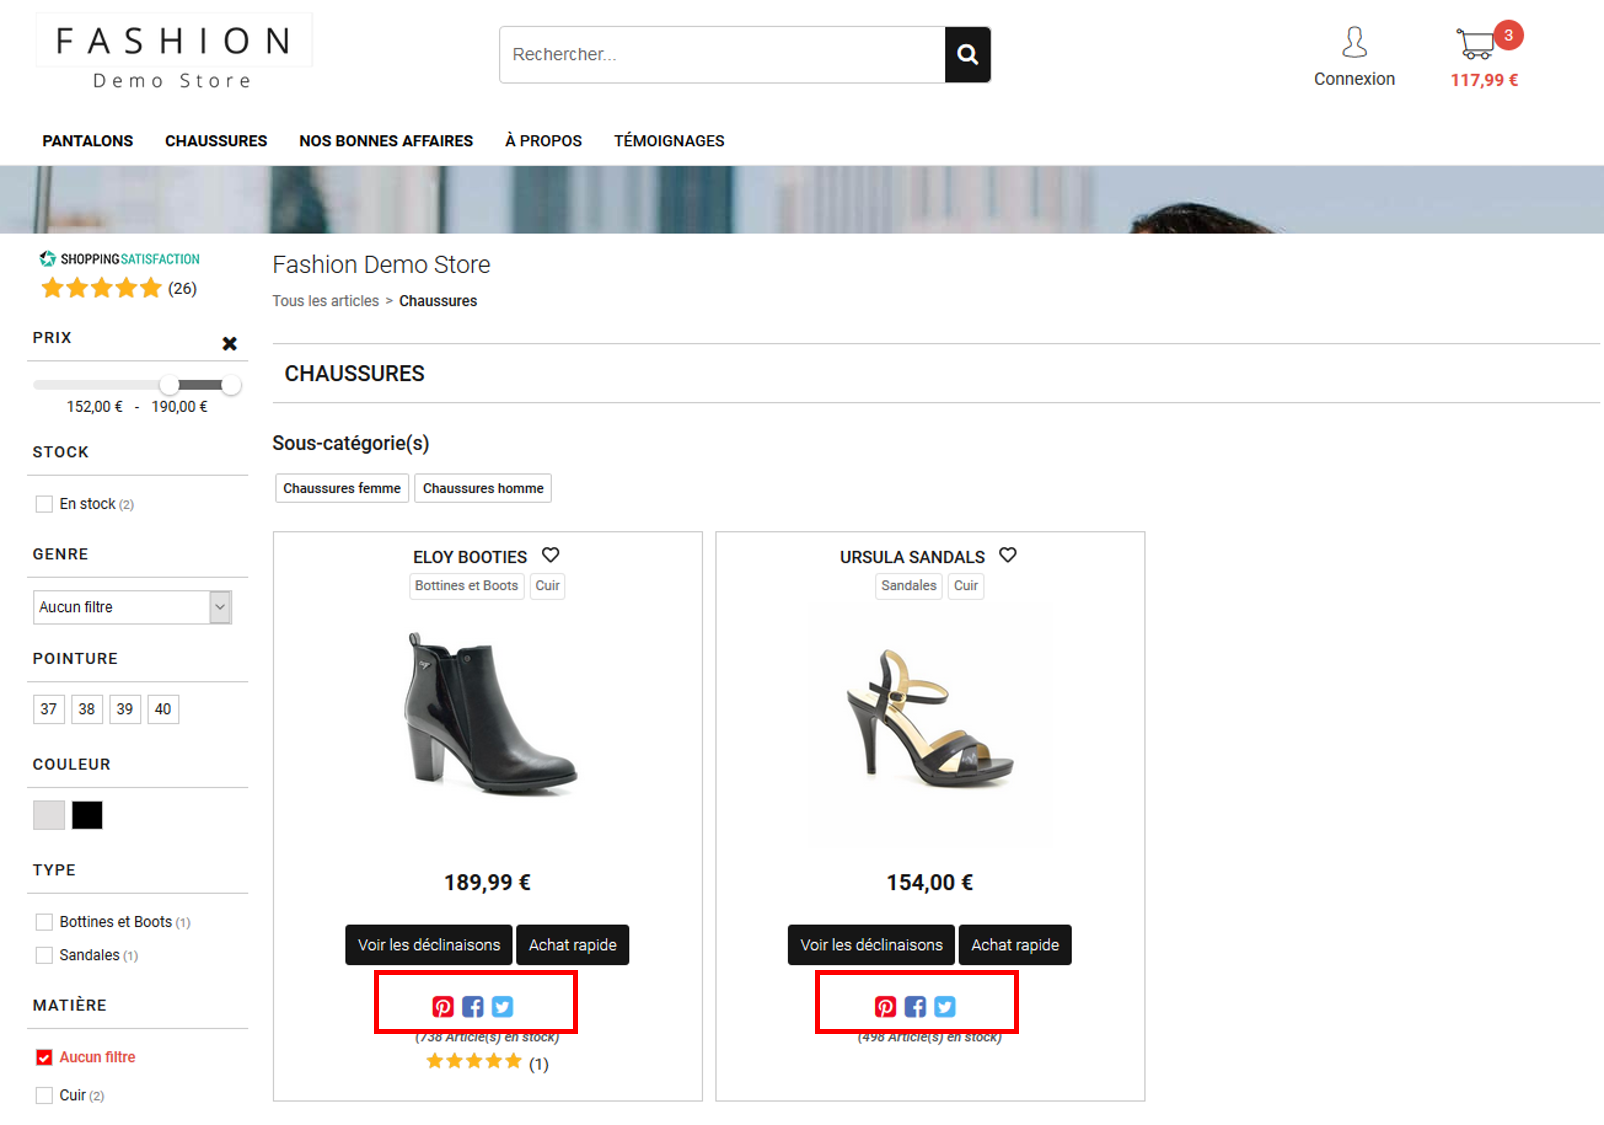Share Ursula Sandals on Twitter
Viewport: 1604px width, 1125px height.
(x=945, y=1007)
